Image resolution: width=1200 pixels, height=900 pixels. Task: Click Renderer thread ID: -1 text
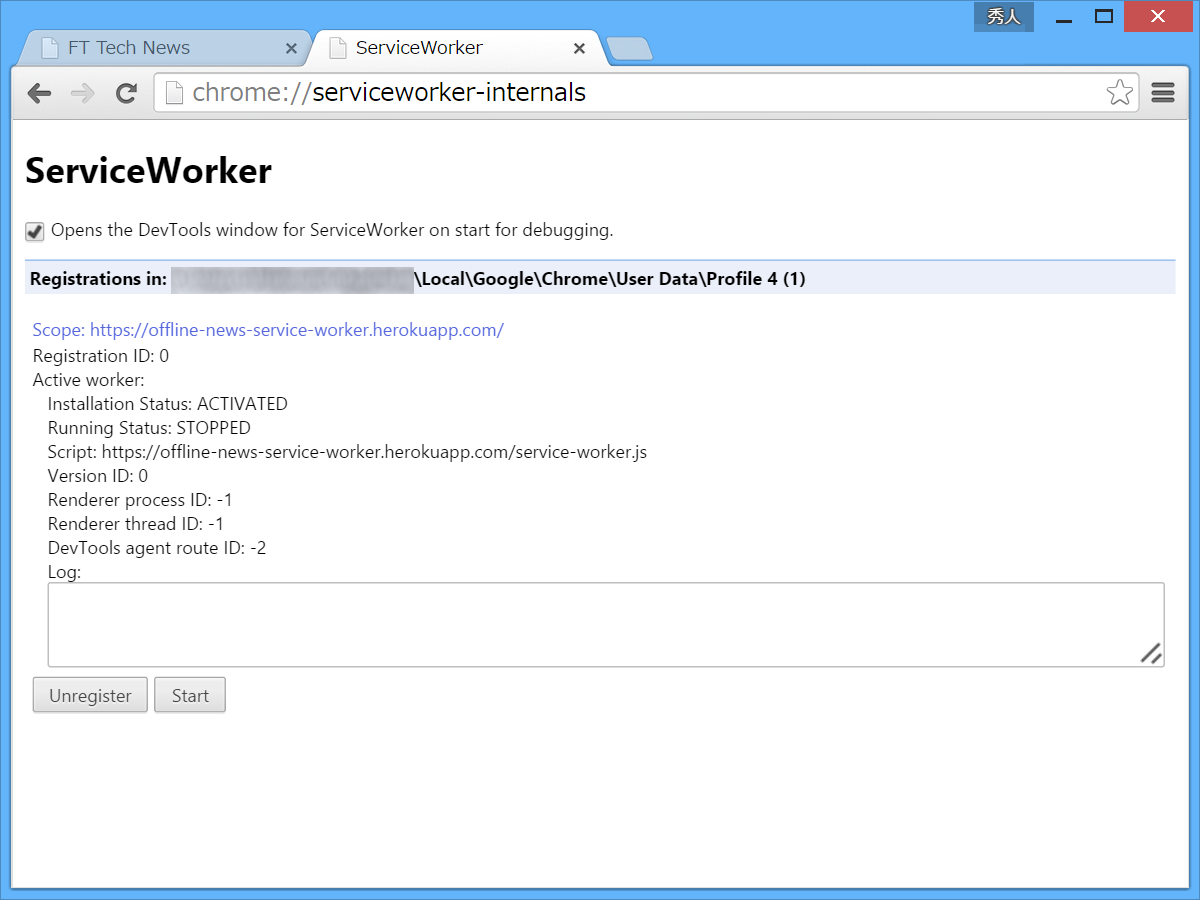tap(136, 524)
